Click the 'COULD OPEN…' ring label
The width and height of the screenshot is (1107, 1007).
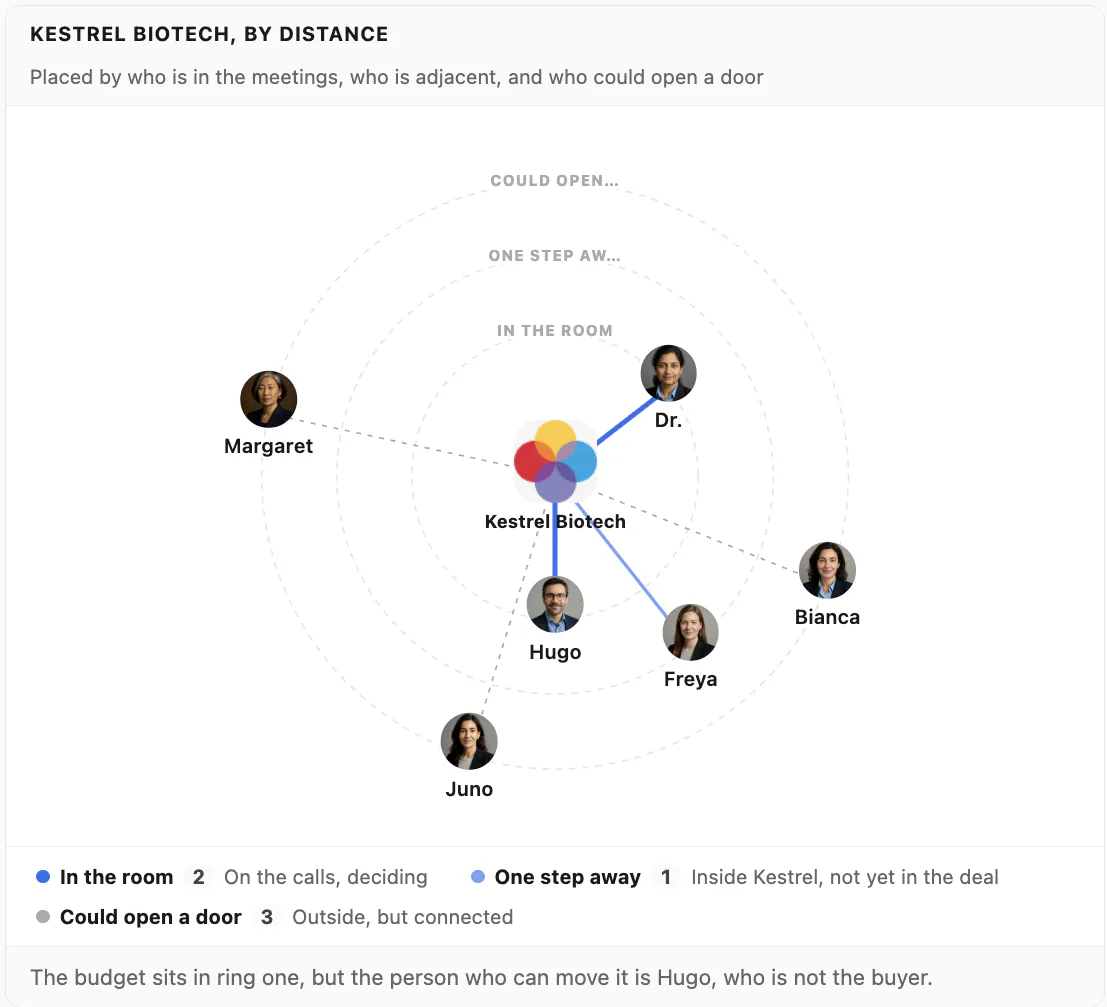tap(555, 181)
